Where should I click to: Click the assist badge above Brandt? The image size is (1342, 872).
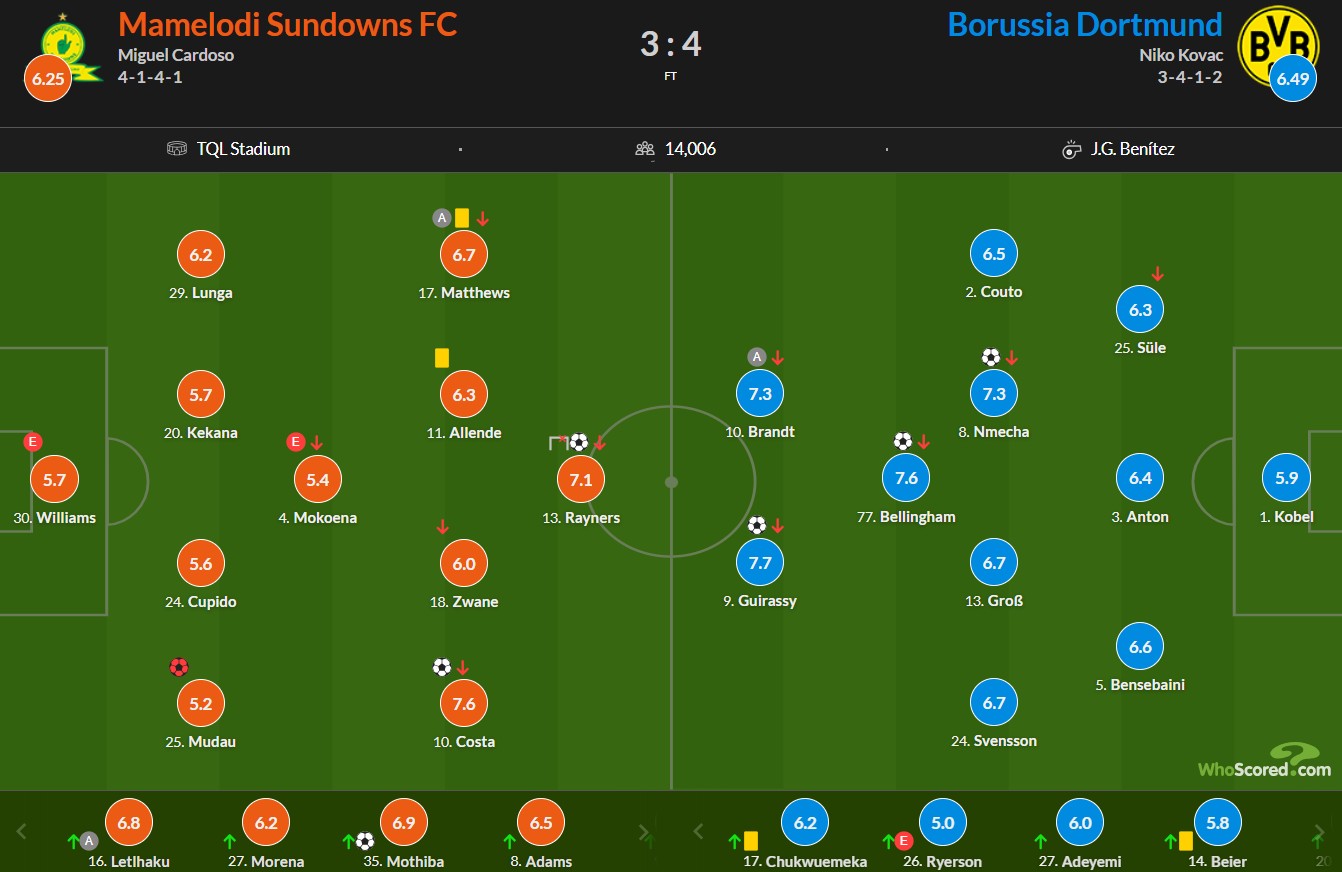(757, 357)
